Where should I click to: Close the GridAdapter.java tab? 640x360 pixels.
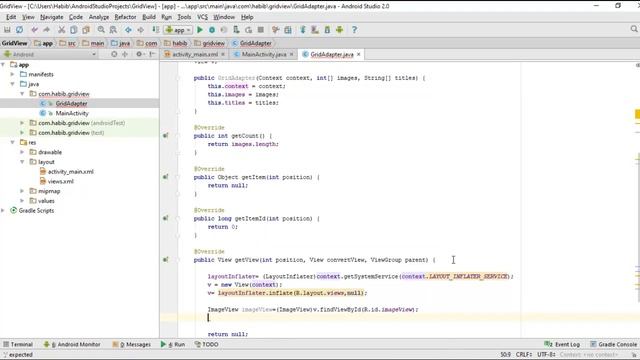pyautogui.click(x=359, y=54)
